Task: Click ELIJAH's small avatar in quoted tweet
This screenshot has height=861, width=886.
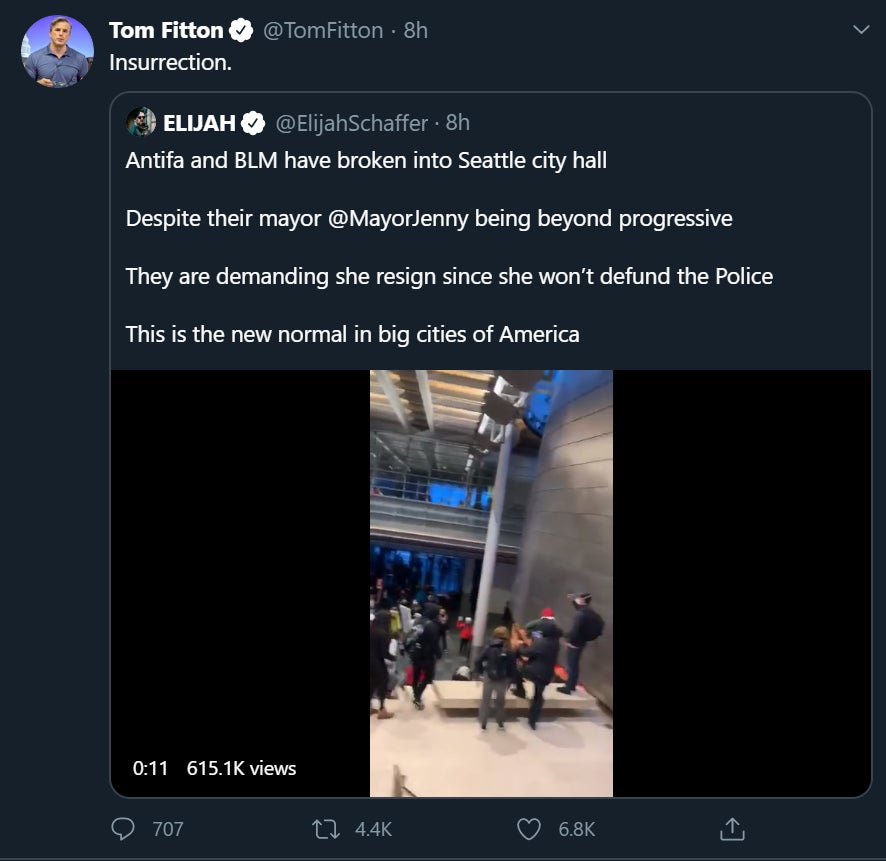Action: [x=141, y=122]
